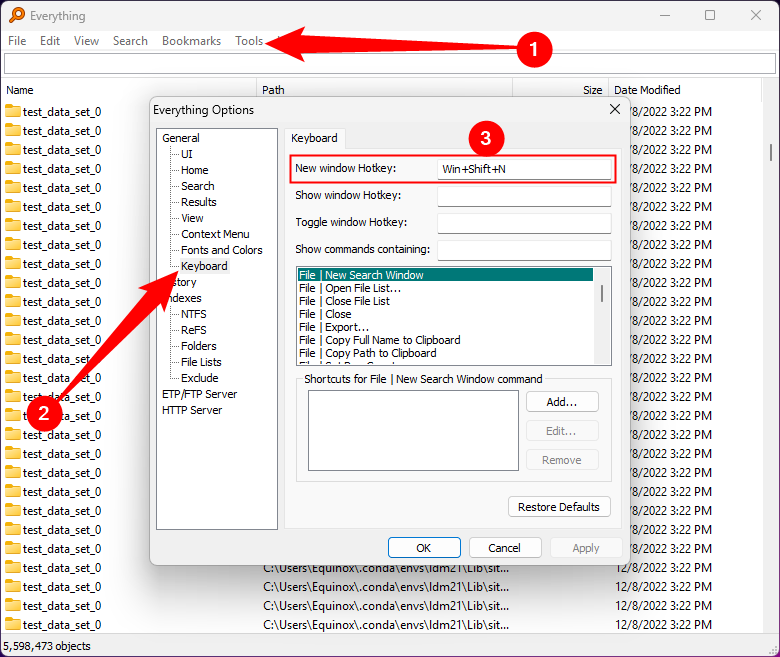Viewport: 780px width, 657px height.
Task: Click the New window Hotkey field
Action: [524, 169]
